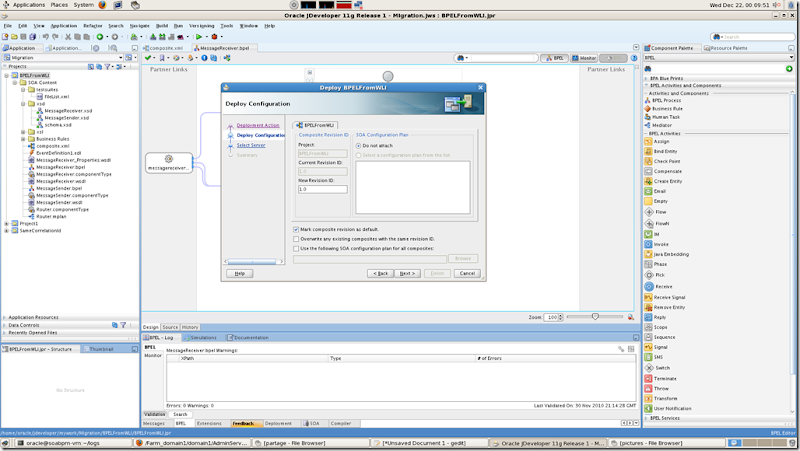Click the wizard steps horizontal scrollbar
800x451 pixels.
[254, 261]
